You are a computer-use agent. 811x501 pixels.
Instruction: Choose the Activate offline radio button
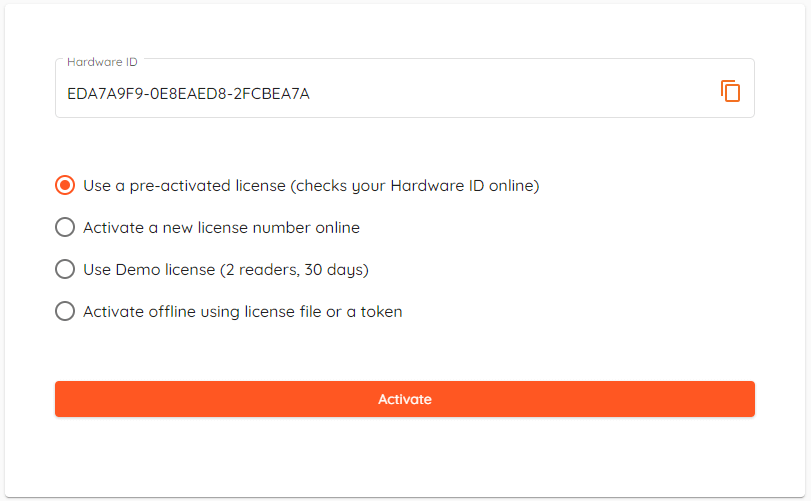coord(65,311)
